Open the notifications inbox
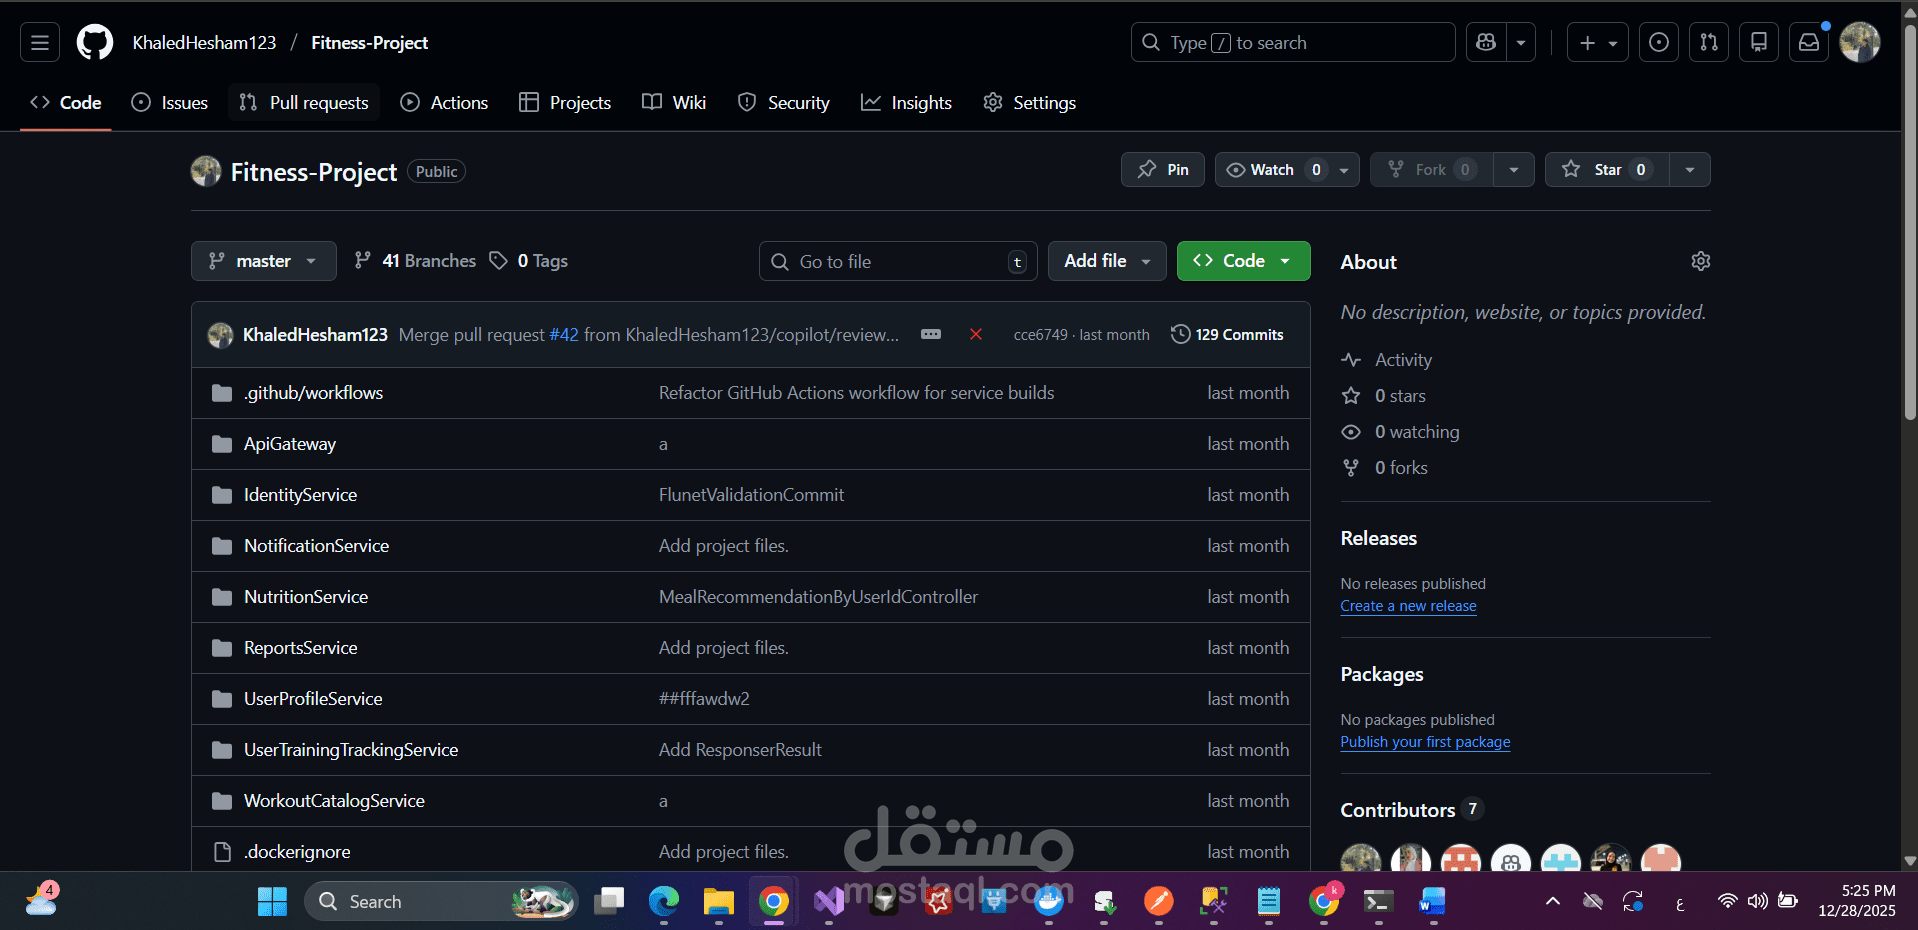Screen dimensions: 1918x930 tap(1809, 42)
